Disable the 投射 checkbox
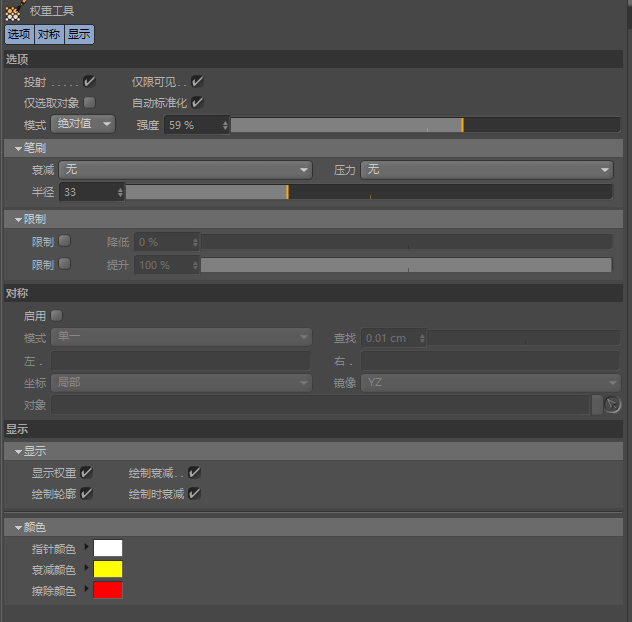632x622 pixels. (x=89, y=82)
